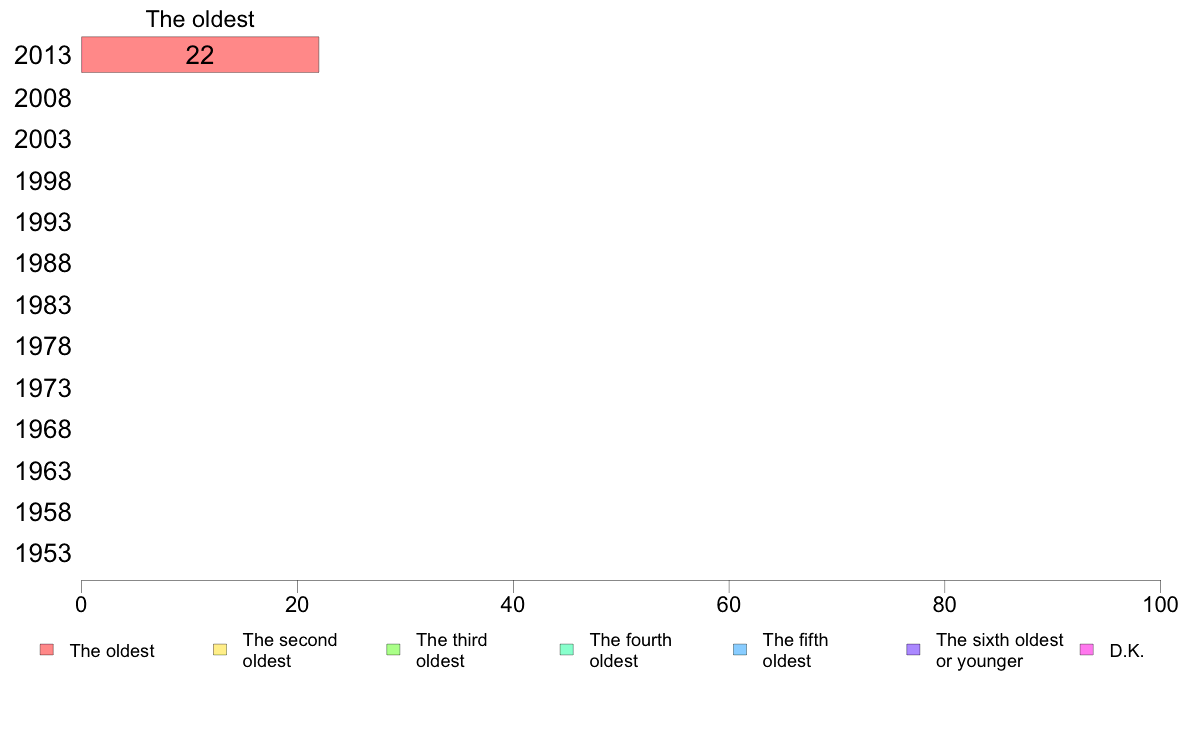Select the 1953 year label
The image size is (1188, 736).
(x=43, y=553)
